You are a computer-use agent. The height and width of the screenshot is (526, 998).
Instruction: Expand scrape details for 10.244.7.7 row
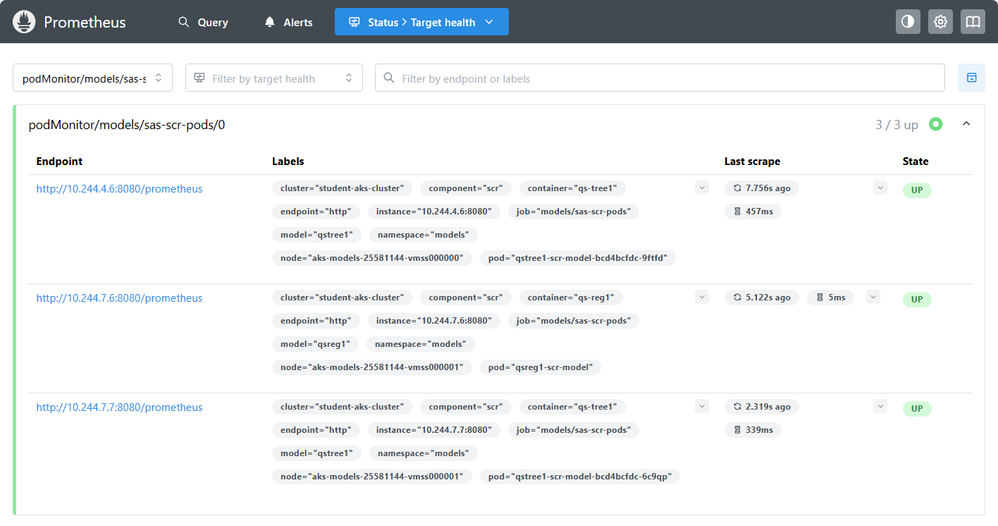tap(880, 406)
